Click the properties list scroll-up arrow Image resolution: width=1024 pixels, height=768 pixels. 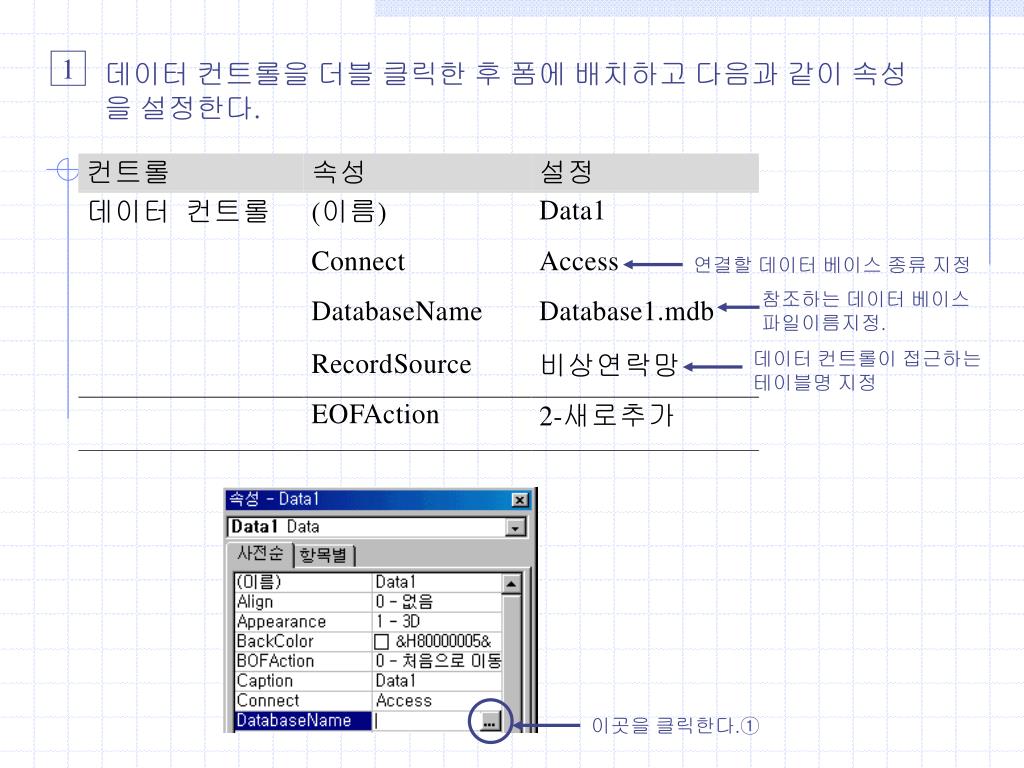coord(511,584)
